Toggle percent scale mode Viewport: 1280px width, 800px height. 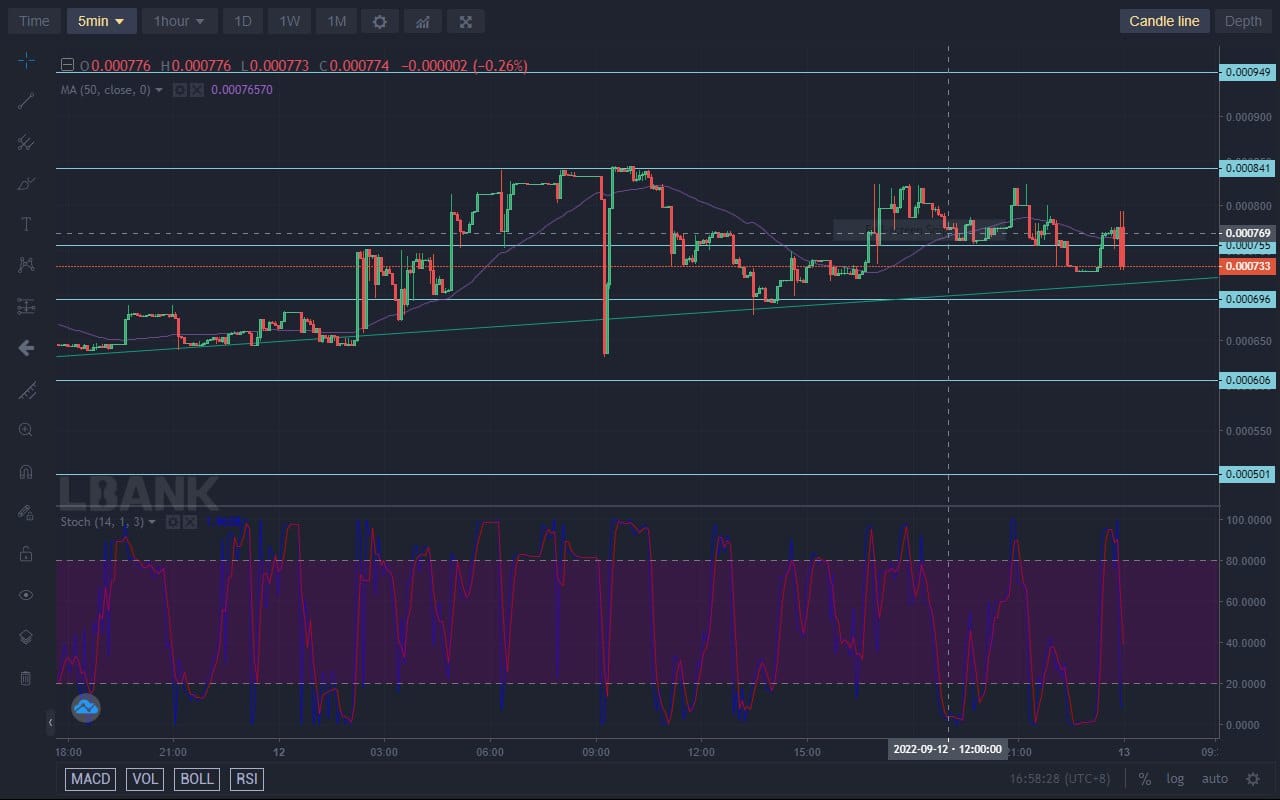coord(1144,778)
